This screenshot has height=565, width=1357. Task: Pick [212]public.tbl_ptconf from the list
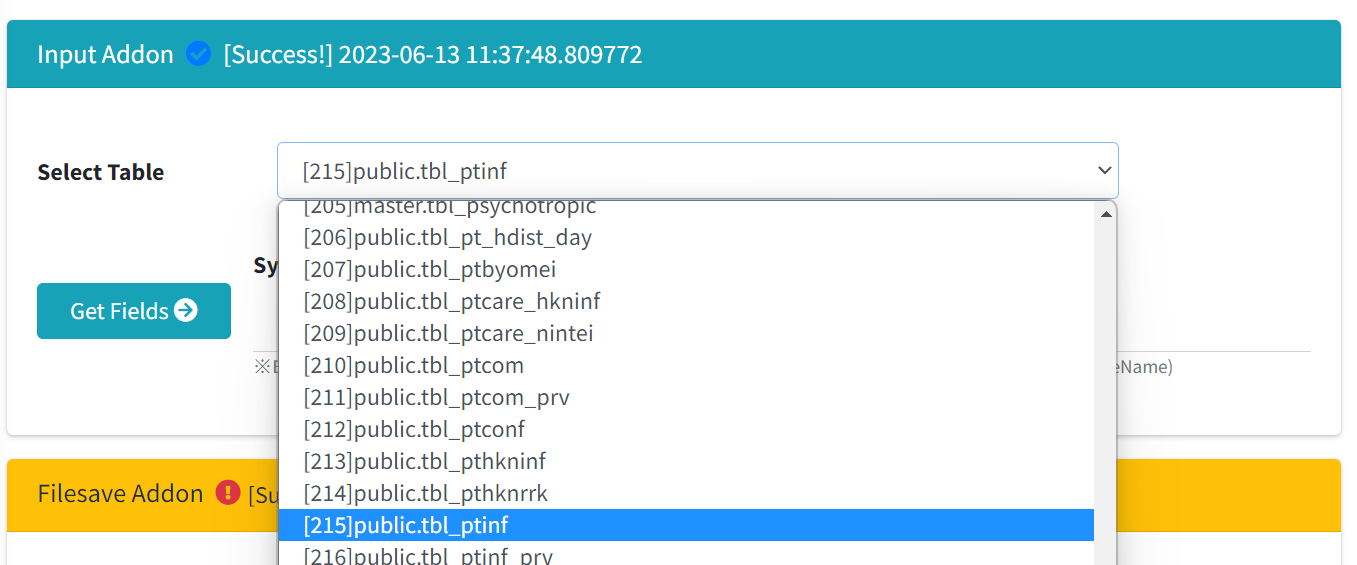coord(686,430)
